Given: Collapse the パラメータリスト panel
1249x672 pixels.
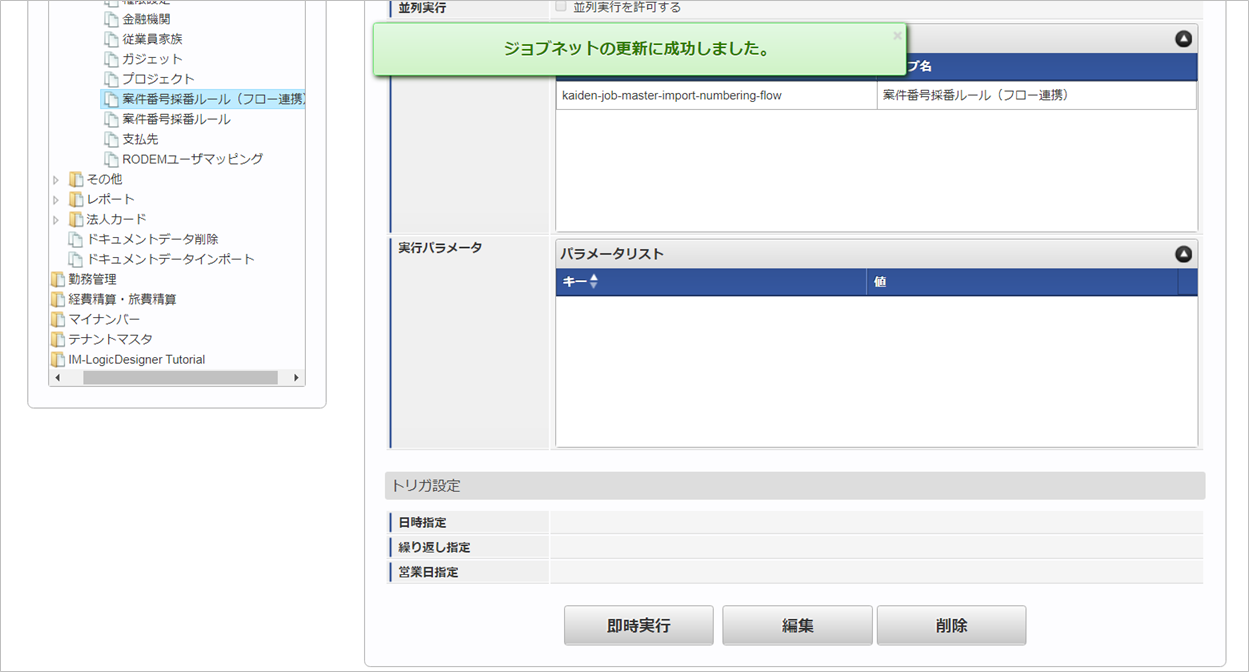Looking at the screenshot, I should (x=1183, y=254).
